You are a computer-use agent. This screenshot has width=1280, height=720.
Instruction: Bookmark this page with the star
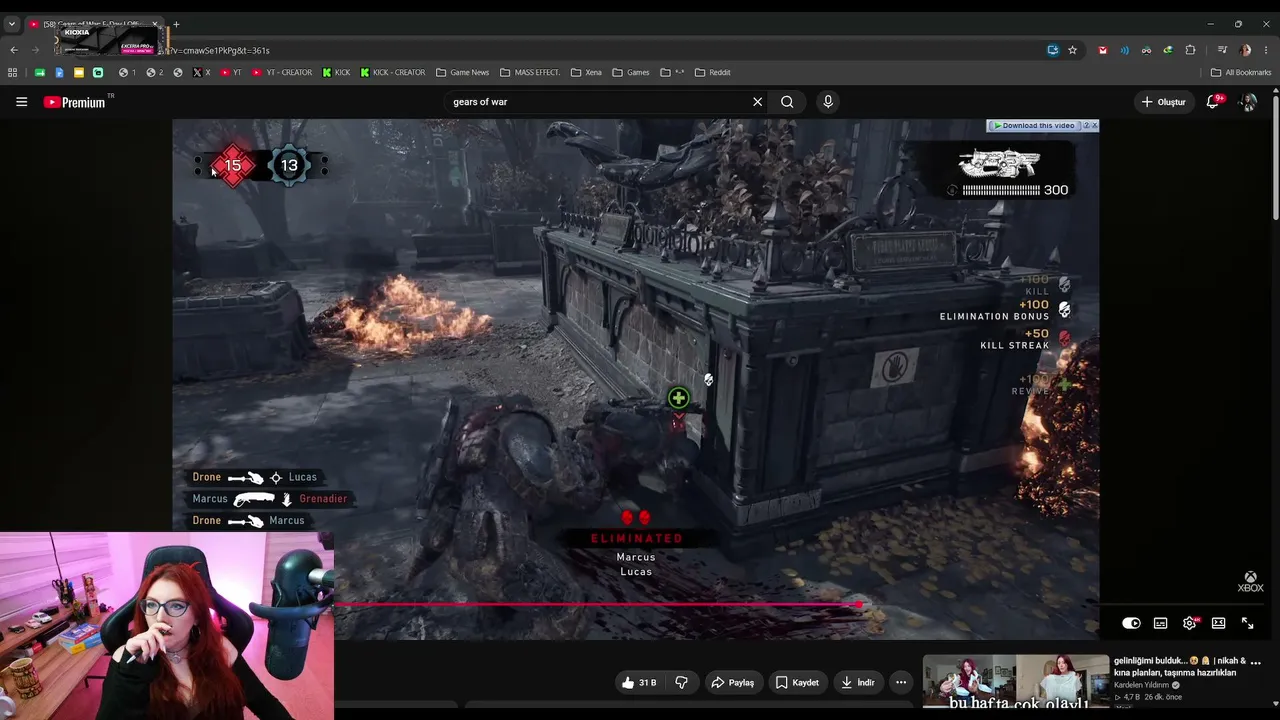[1072, 50]
